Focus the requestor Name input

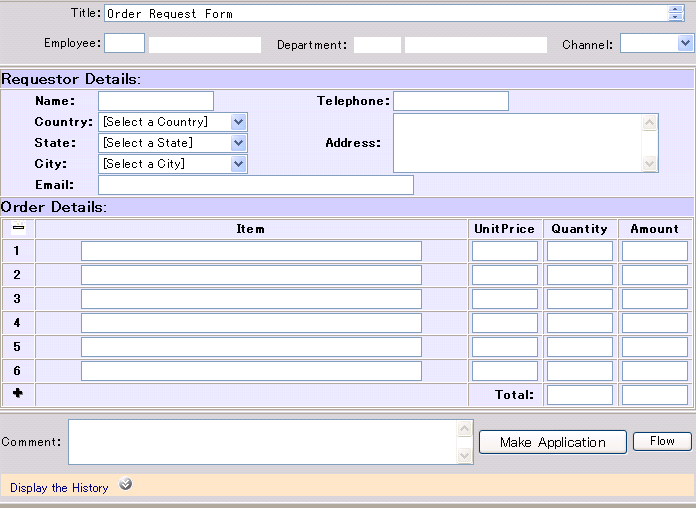point(156,101)
